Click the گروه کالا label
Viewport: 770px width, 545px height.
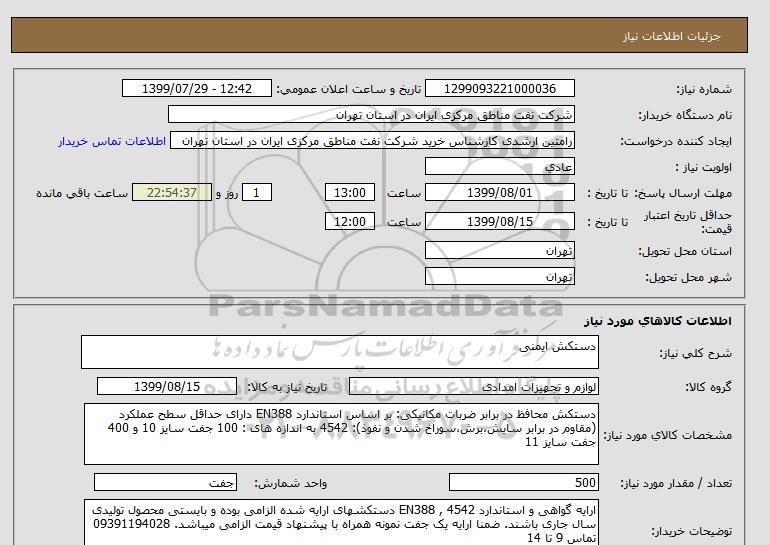[x=709, y=387]
